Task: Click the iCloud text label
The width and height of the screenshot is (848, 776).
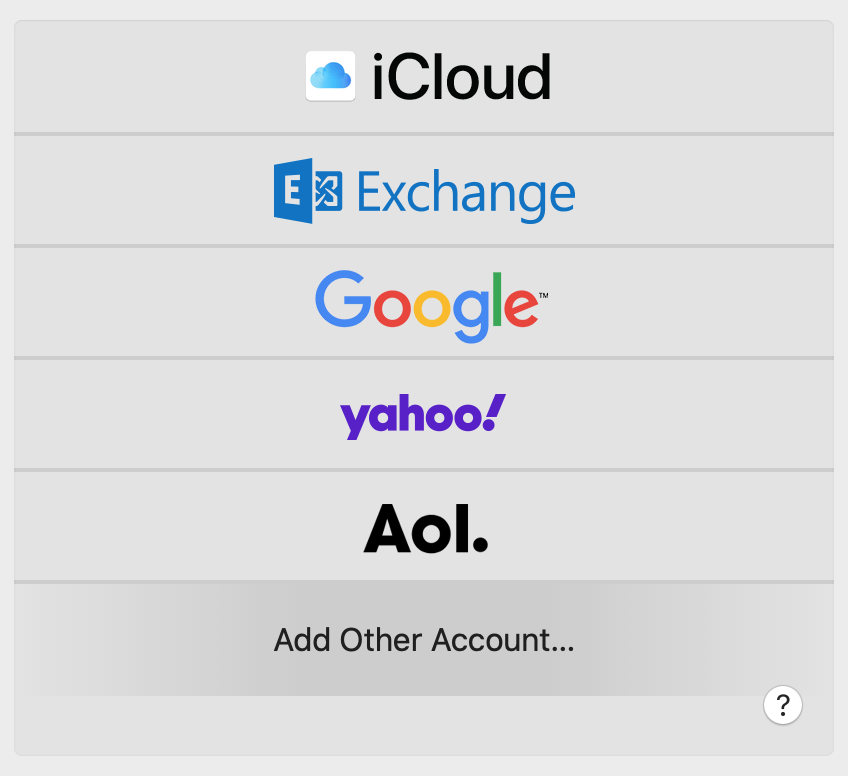Action: click(461, 77)
